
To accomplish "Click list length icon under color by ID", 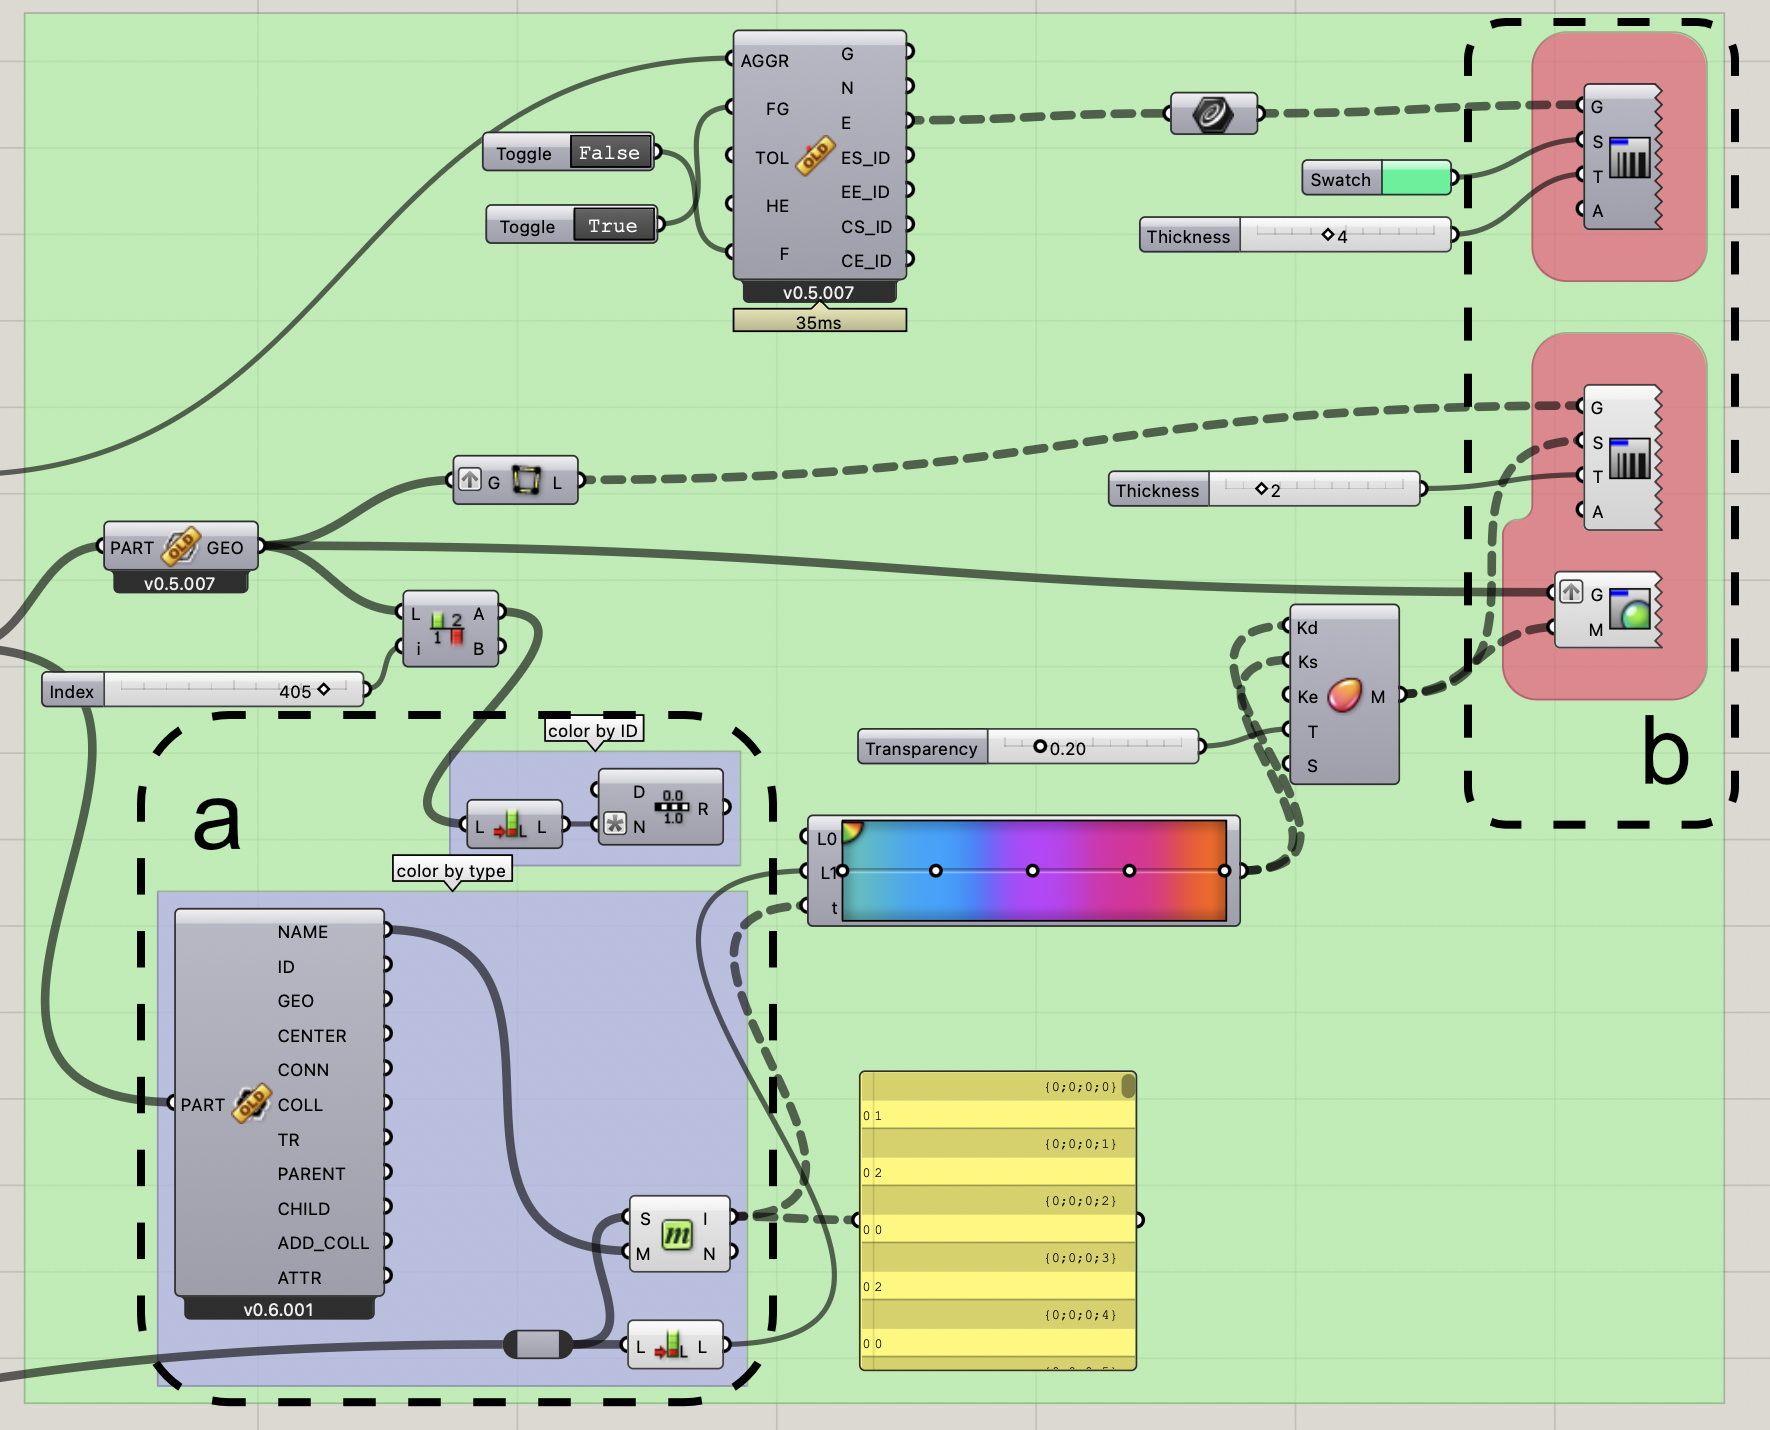I will 510,826.
